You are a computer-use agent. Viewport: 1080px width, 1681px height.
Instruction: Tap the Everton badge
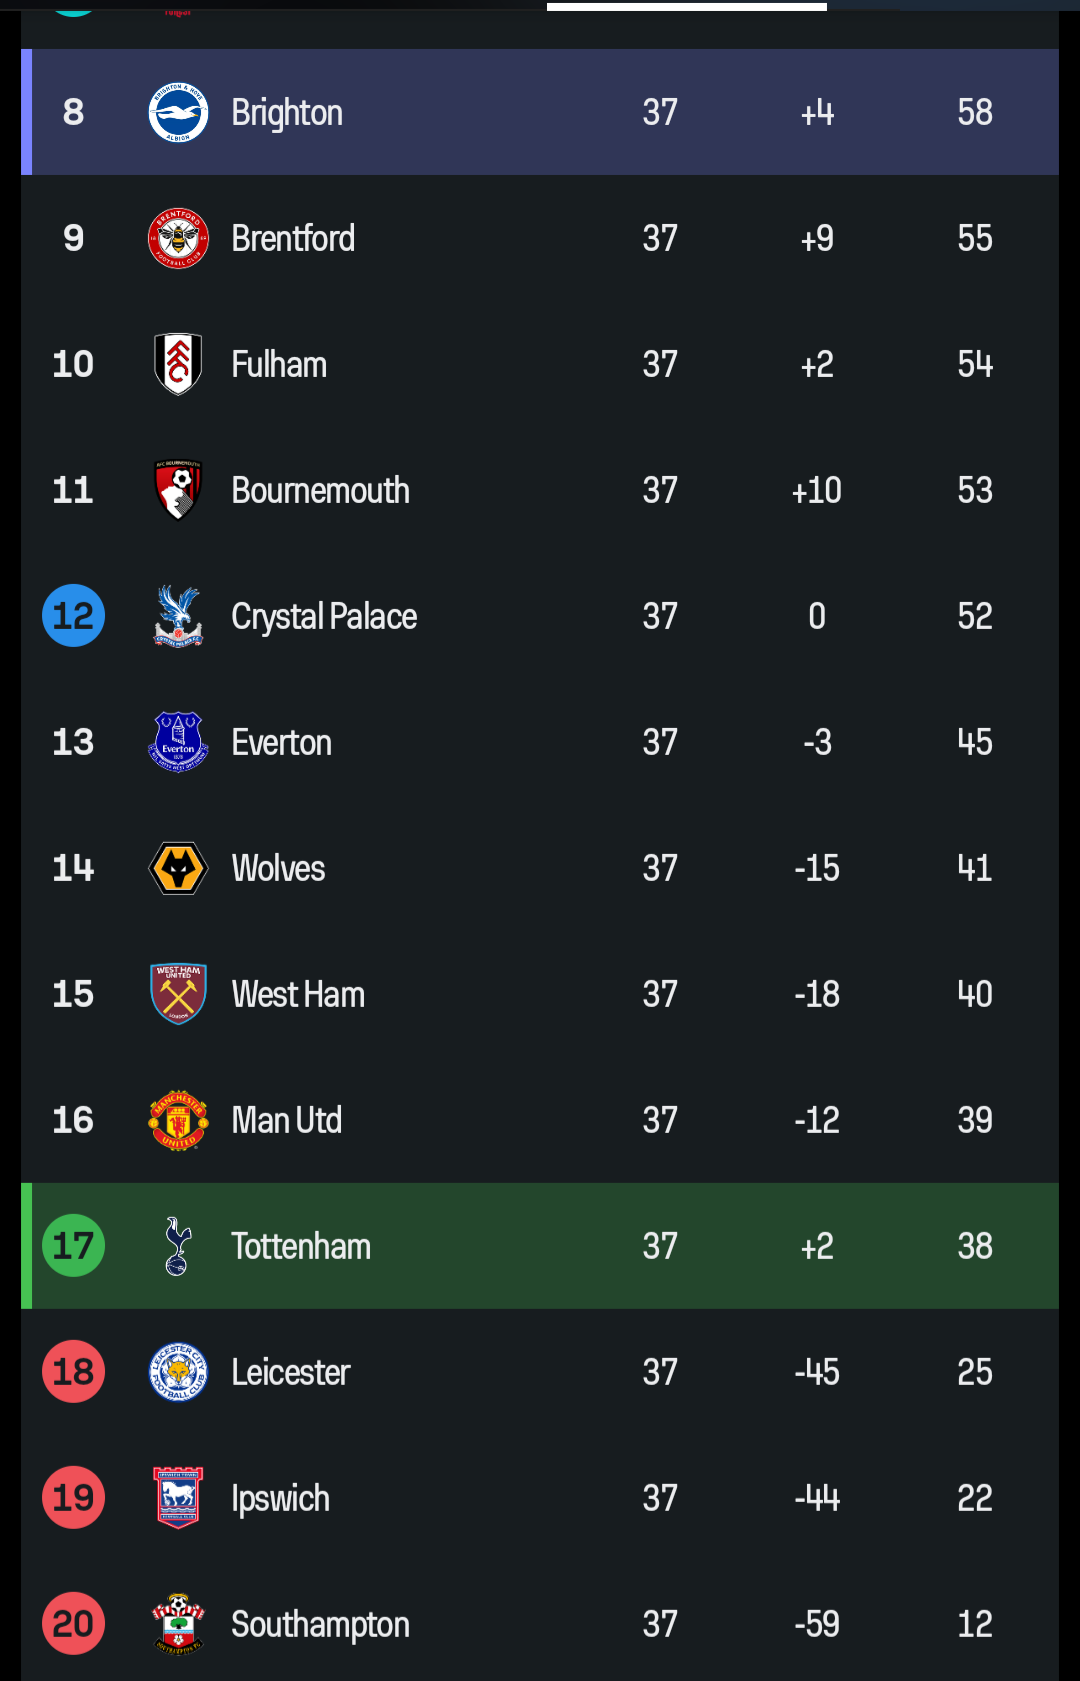coord(178,742)
